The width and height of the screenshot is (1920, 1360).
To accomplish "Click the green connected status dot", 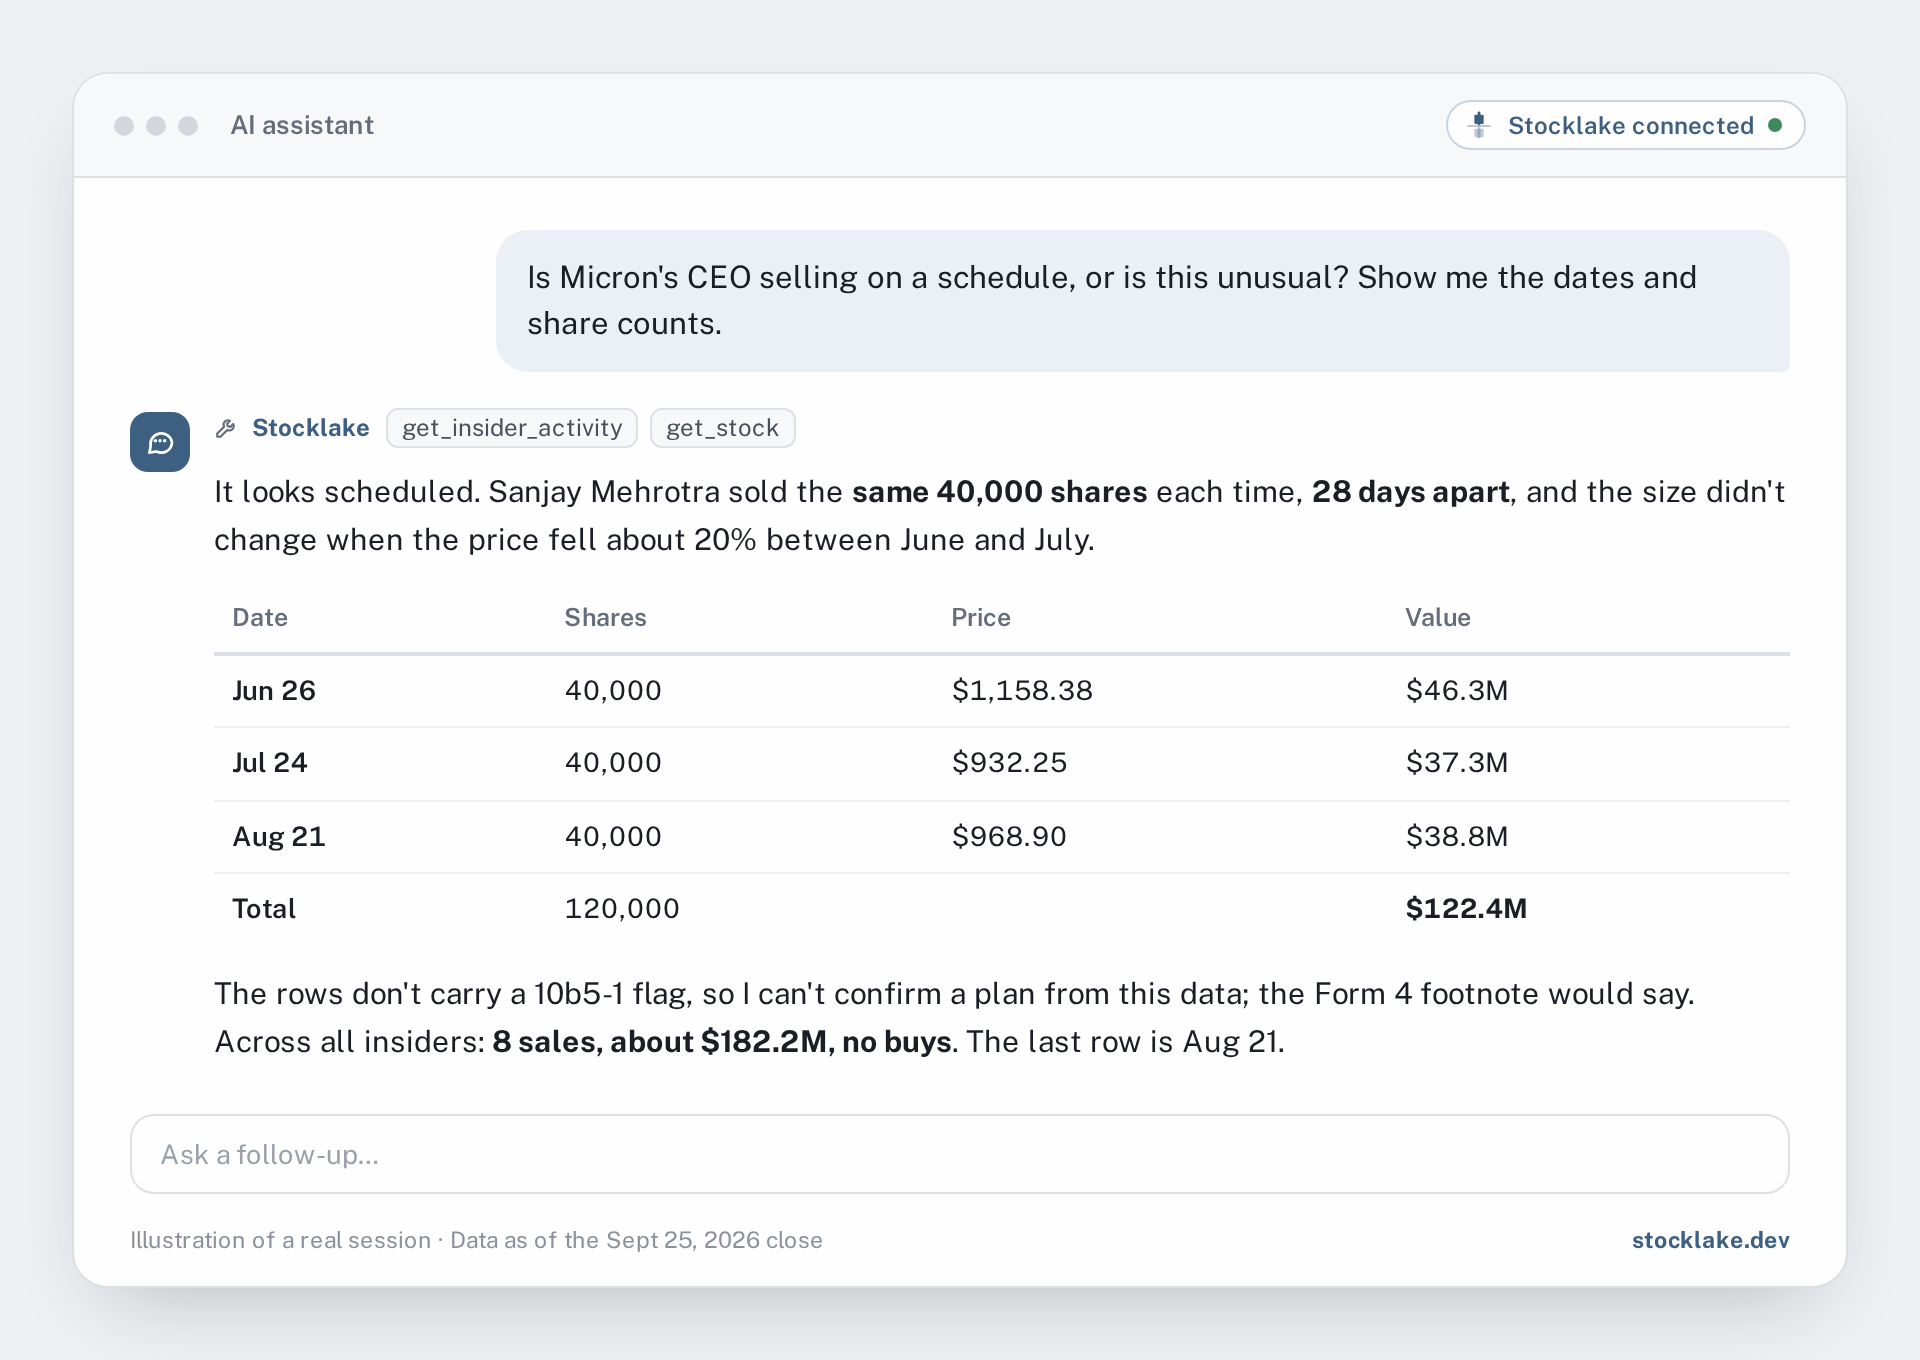I will coord(1775,125).
